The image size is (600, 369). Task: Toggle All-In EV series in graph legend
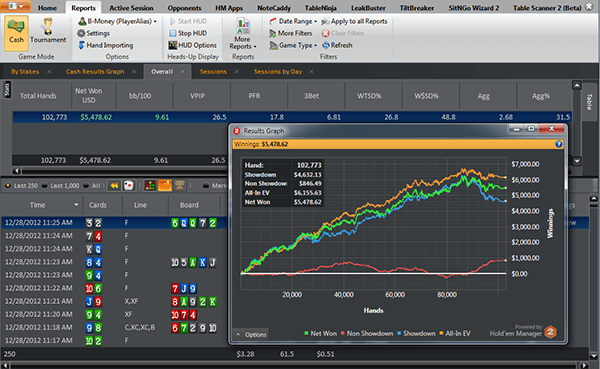455,333
